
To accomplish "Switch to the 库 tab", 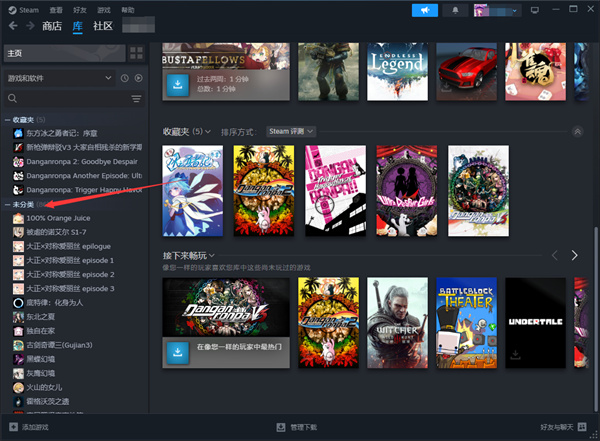I will click(x=77, y=26).
